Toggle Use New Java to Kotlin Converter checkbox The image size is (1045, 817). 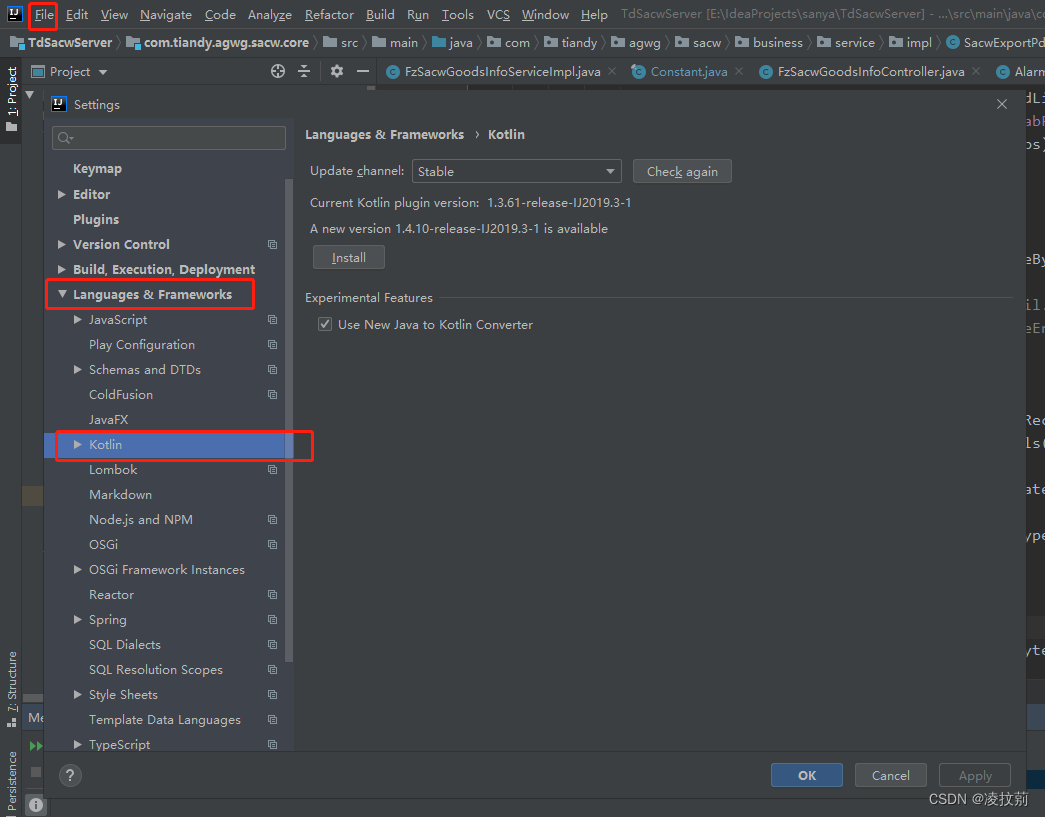[x=325, y=325]
